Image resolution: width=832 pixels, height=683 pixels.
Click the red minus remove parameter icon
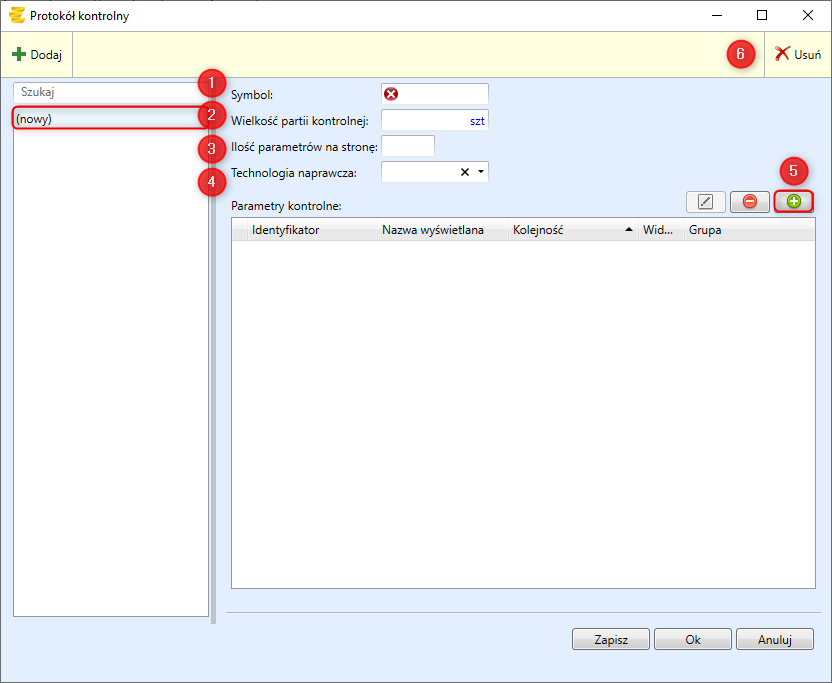coord(749,201)
